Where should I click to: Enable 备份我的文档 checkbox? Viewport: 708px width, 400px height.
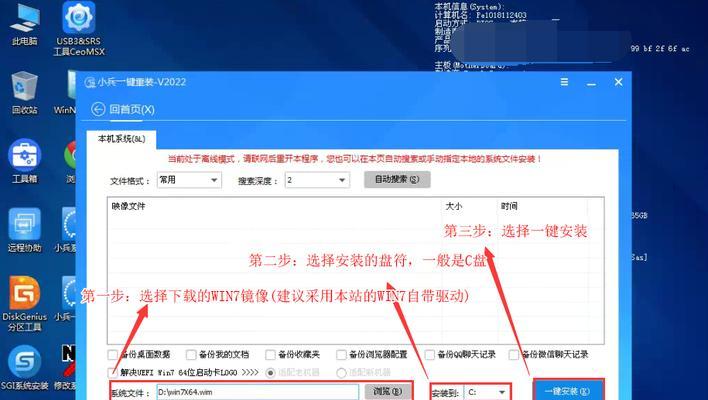[191, 354]
